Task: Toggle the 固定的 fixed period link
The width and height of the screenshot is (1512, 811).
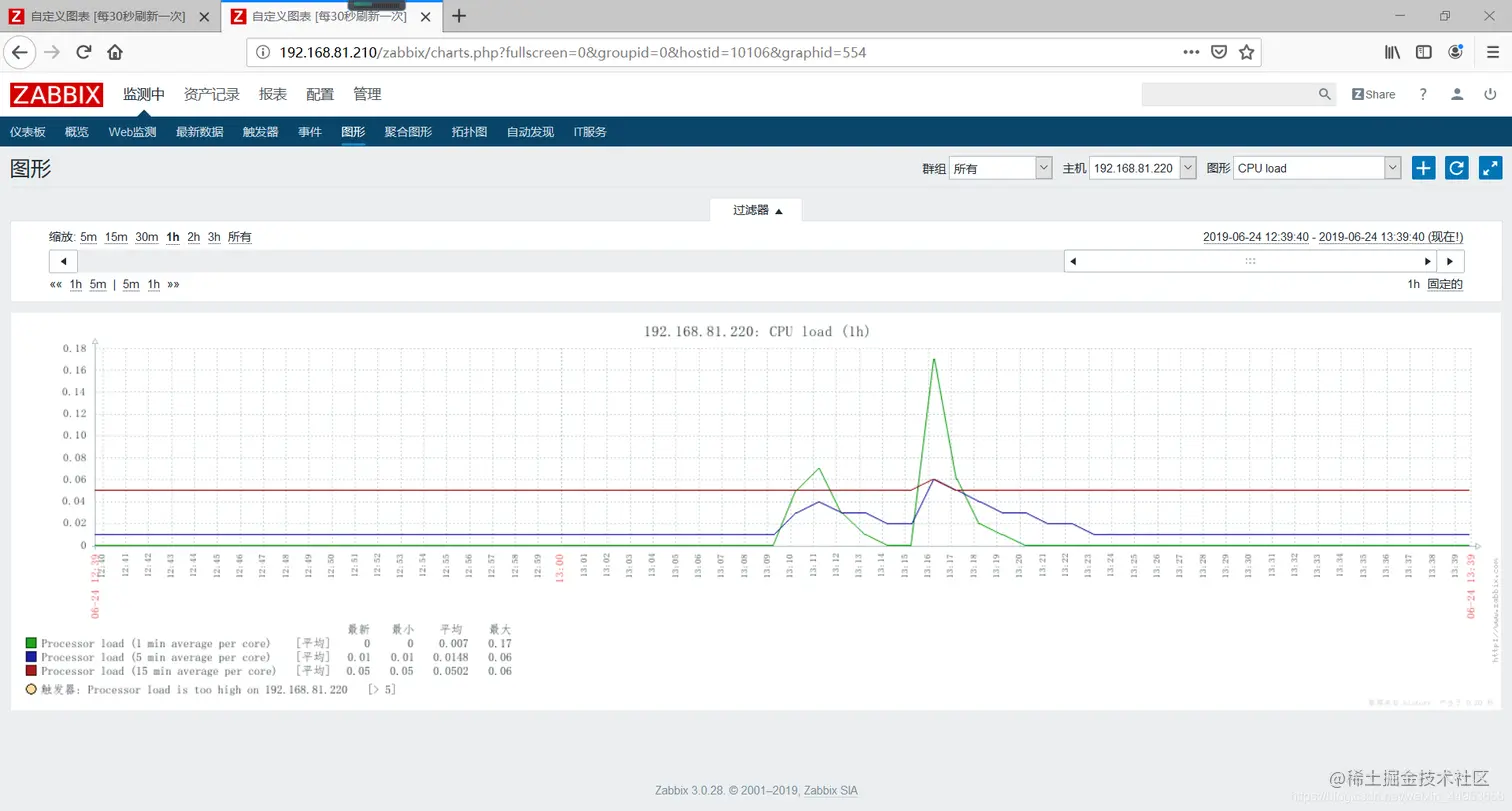Action: (1445, 284)
